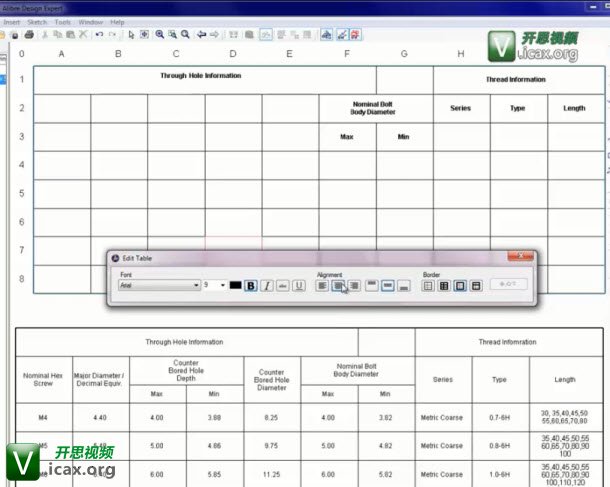
Task: Click the bold 'Length' editor cell
Action: (574, 108)
